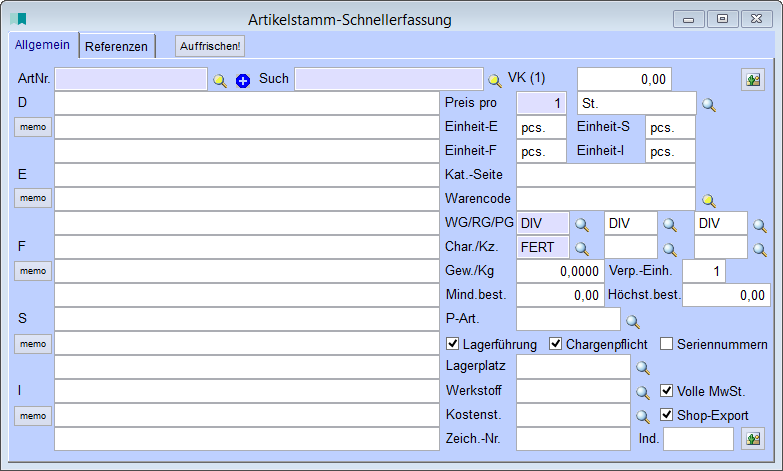Toggle the Chargenpflicht checkbox
The width and height of the screenshot is (783, 471).
555,344
